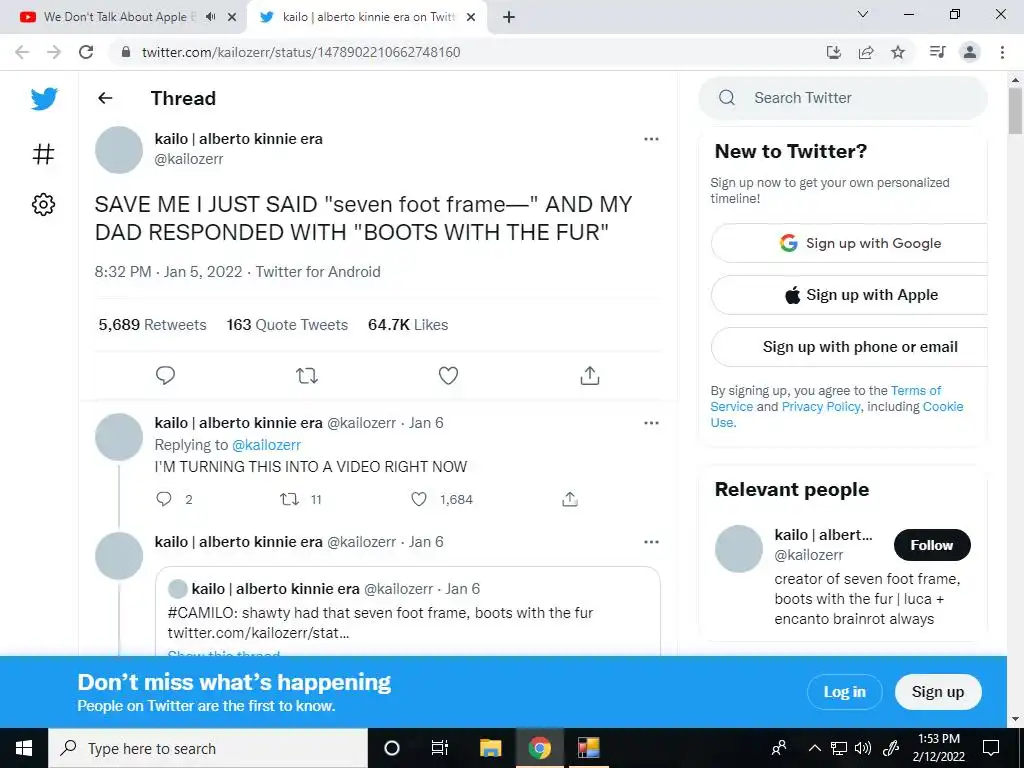Image resolution: width=1024 pixels, height=768 pixels.
Task: Open the Cookie Use link
Action: pos(943,407)
